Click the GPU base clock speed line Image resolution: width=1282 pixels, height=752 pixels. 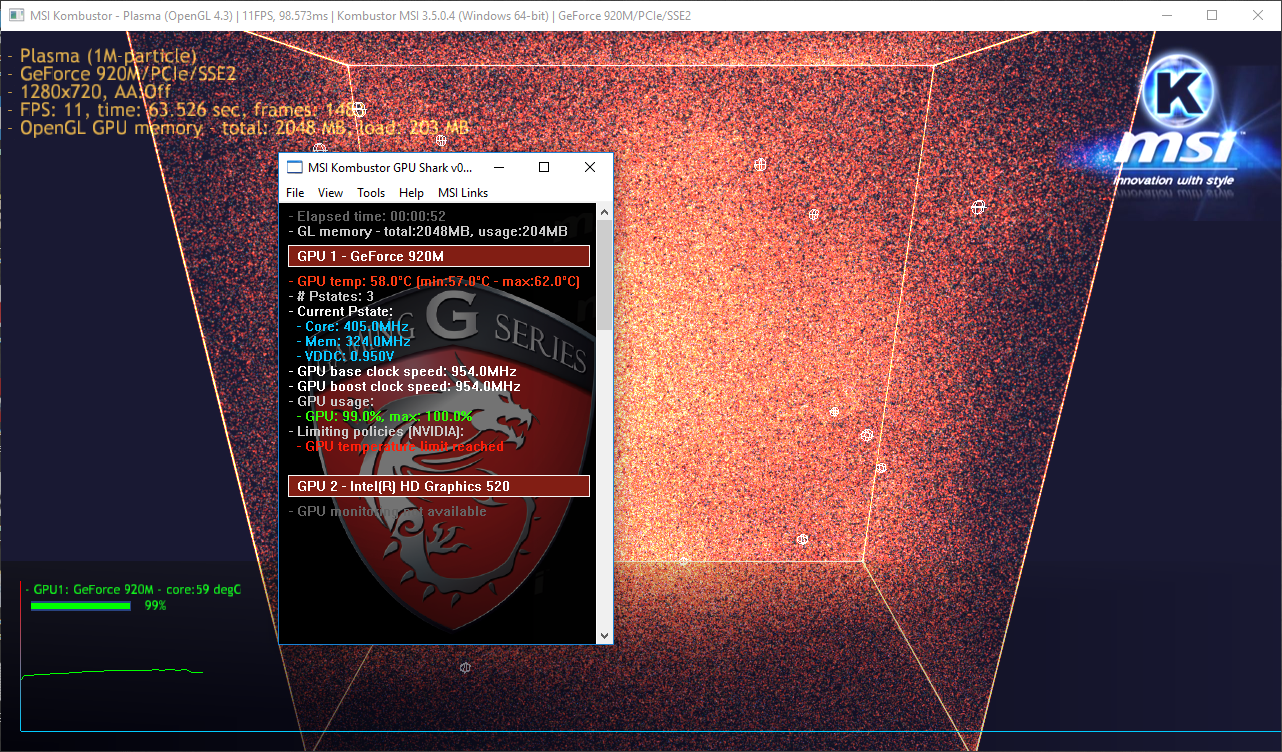pyautogui.click(x=403, y=371)
